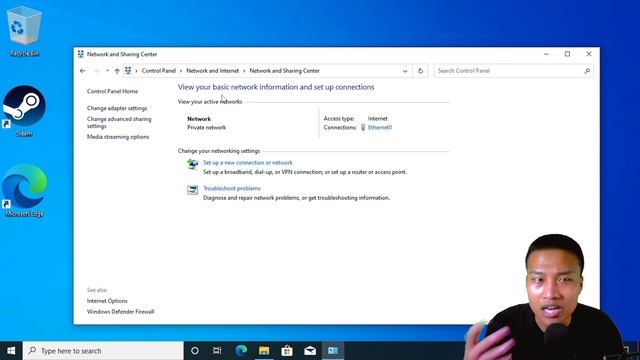Expand the address bar history dropdown
The width and height of the screenshot is (640, 360).
(405, 71)
